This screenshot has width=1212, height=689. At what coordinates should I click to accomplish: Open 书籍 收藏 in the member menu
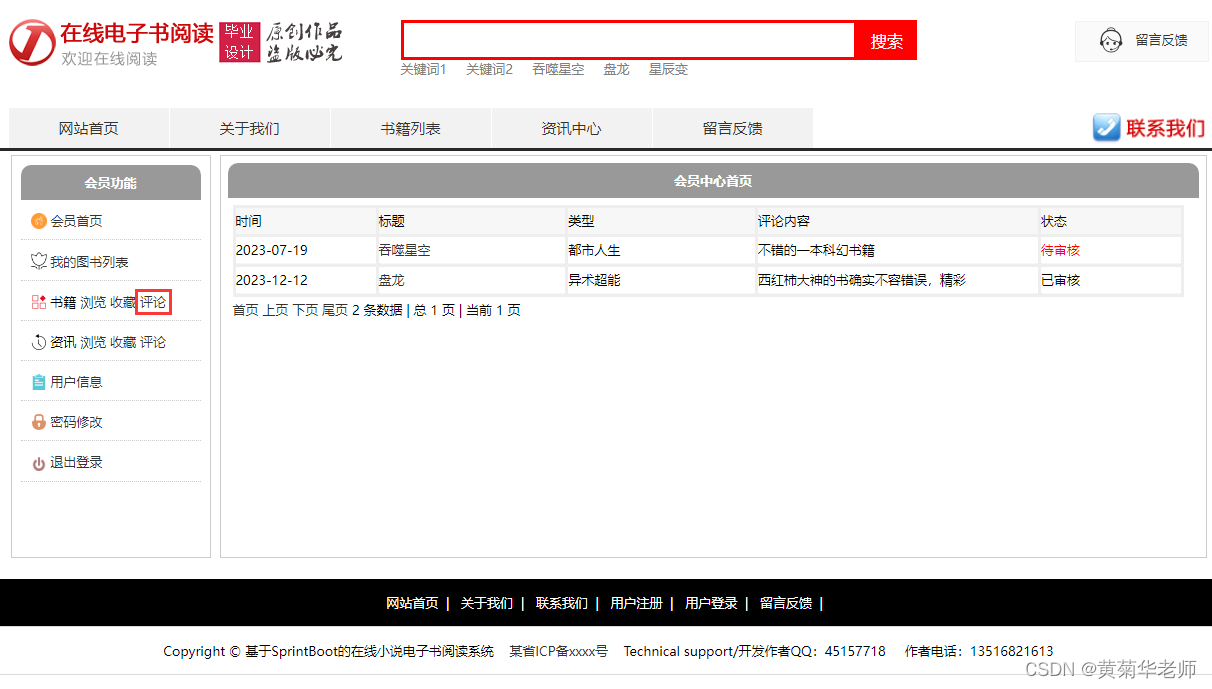point(123,302)
